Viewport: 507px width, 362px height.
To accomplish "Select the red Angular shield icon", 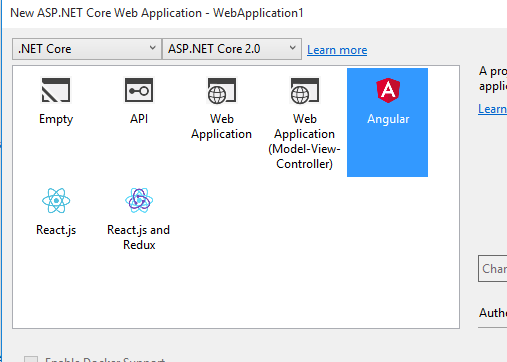I will 388,90.
